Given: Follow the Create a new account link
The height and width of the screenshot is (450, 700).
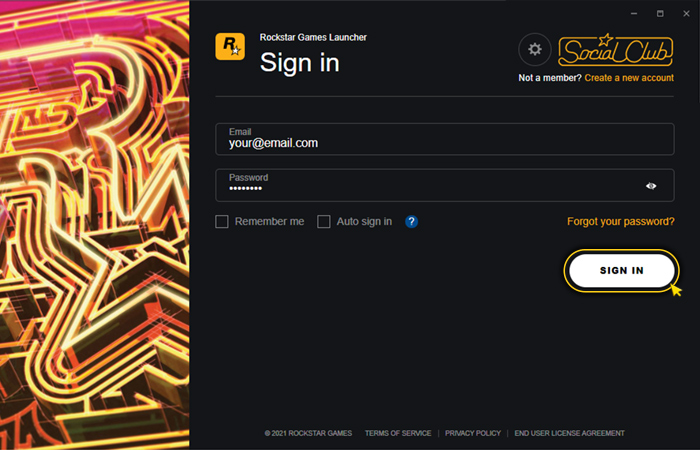Looking at the screenshot, I should 630,77.
